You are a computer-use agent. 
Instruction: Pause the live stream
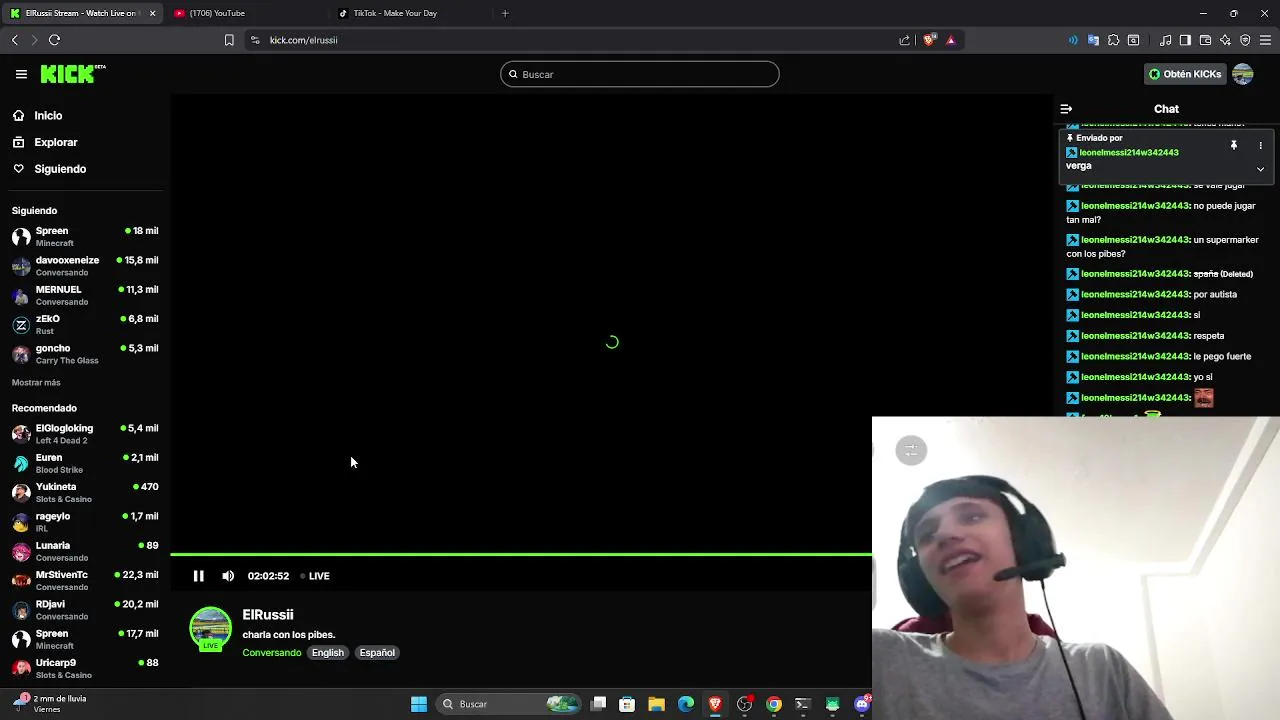coord(198,576)
